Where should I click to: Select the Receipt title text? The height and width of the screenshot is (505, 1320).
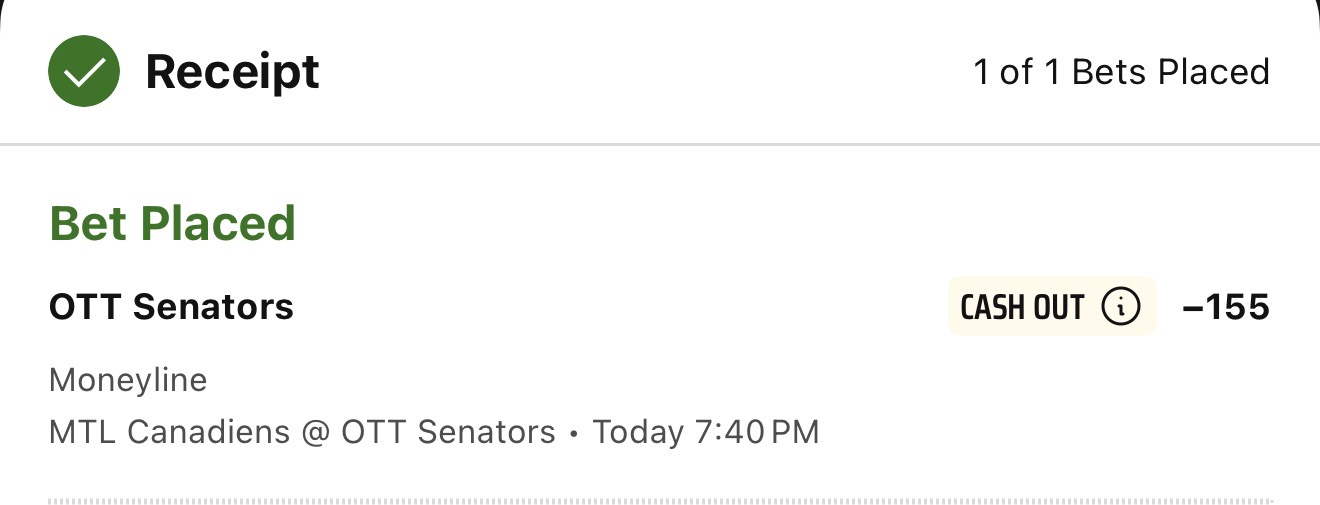click(232, 72)
